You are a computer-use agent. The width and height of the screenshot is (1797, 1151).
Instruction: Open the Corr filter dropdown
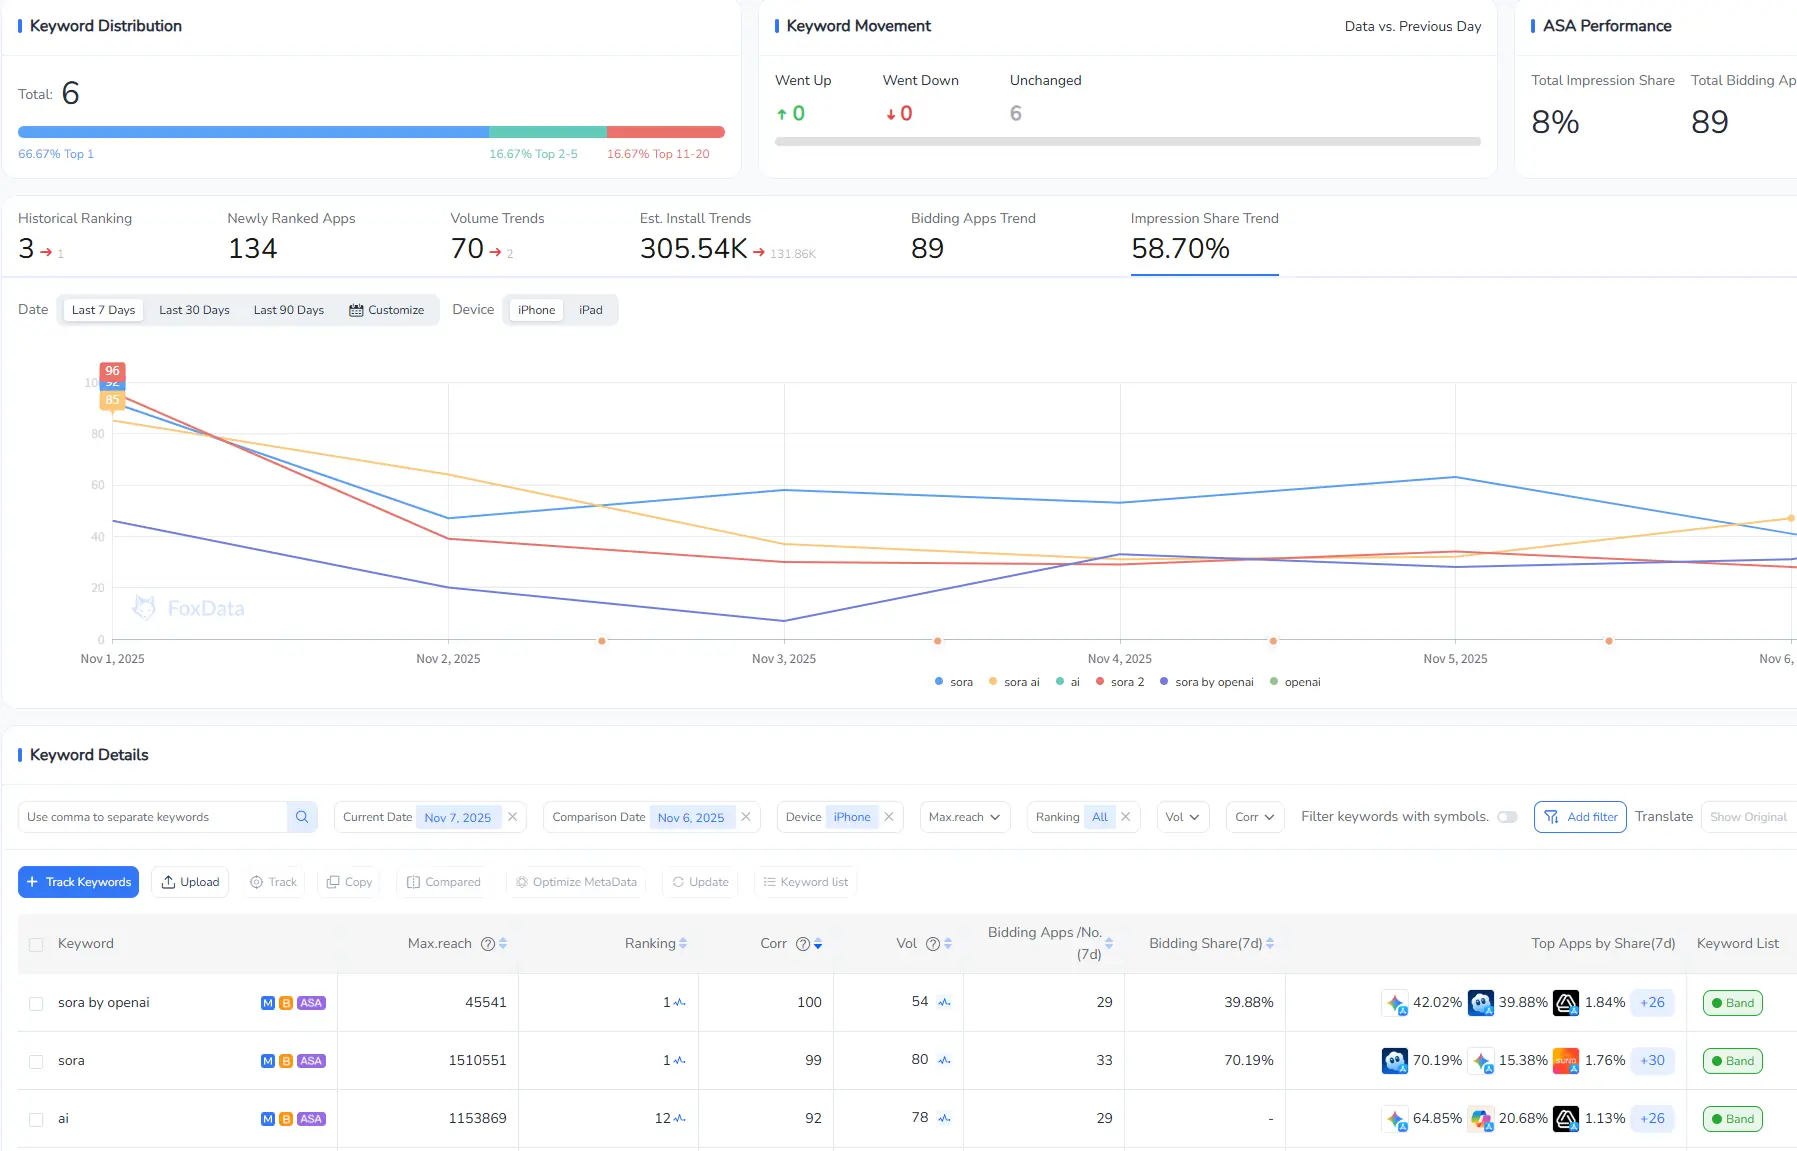(1254, 817)
